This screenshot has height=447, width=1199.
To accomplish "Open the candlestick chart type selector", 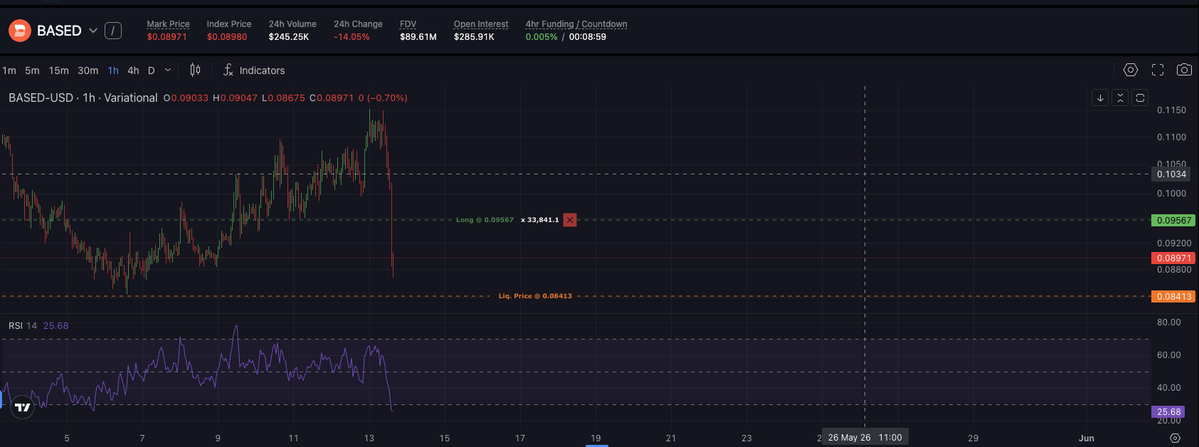I will (x=195, y=70).
